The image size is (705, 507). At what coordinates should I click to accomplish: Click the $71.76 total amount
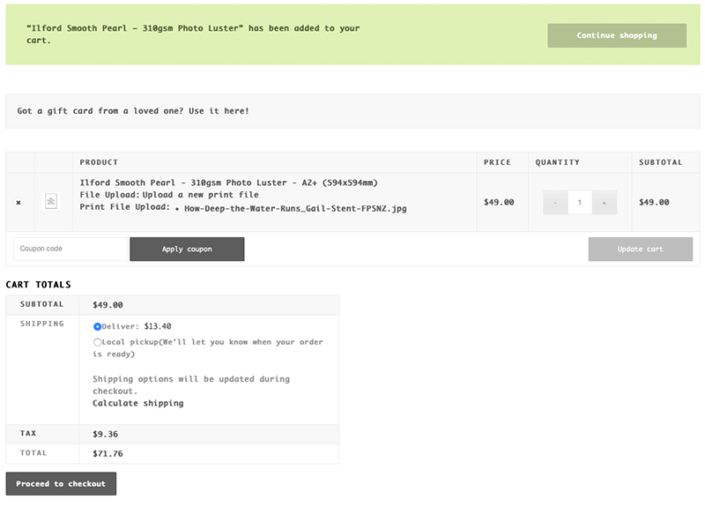[107, 454]
